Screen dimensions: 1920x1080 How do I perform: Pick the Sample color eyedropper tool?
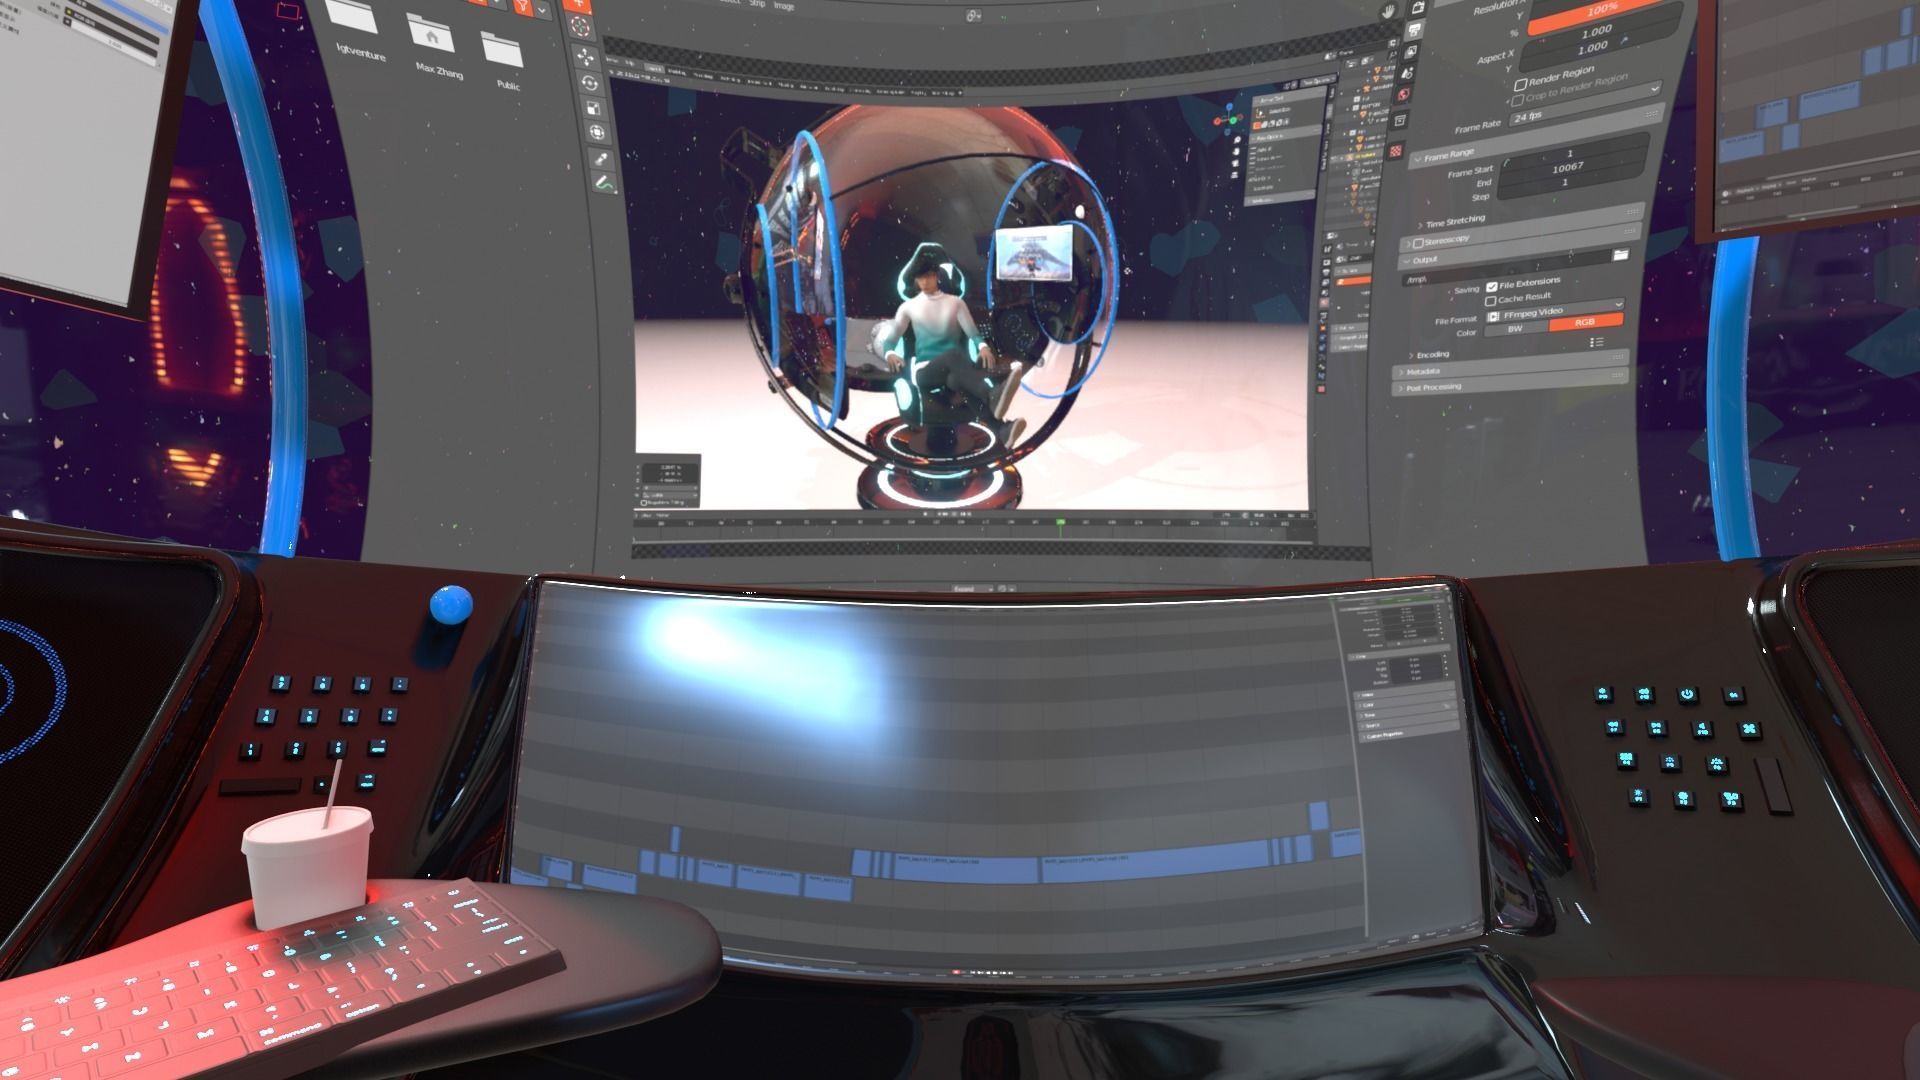click(x=601, y=159)
